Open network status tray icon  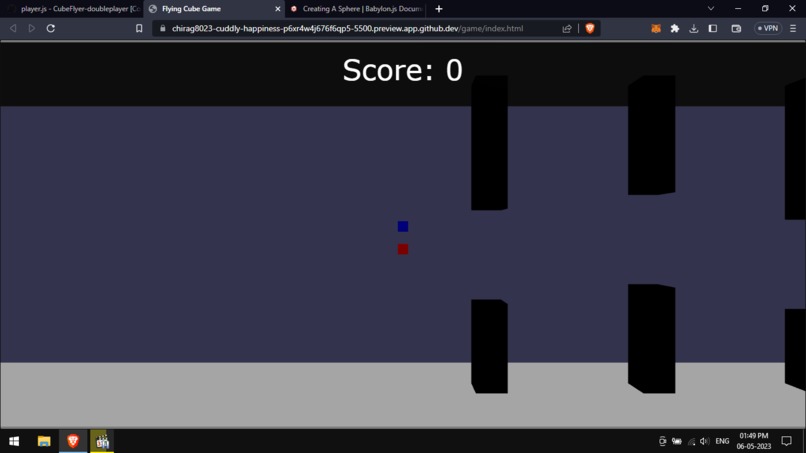tap(691, 441)
